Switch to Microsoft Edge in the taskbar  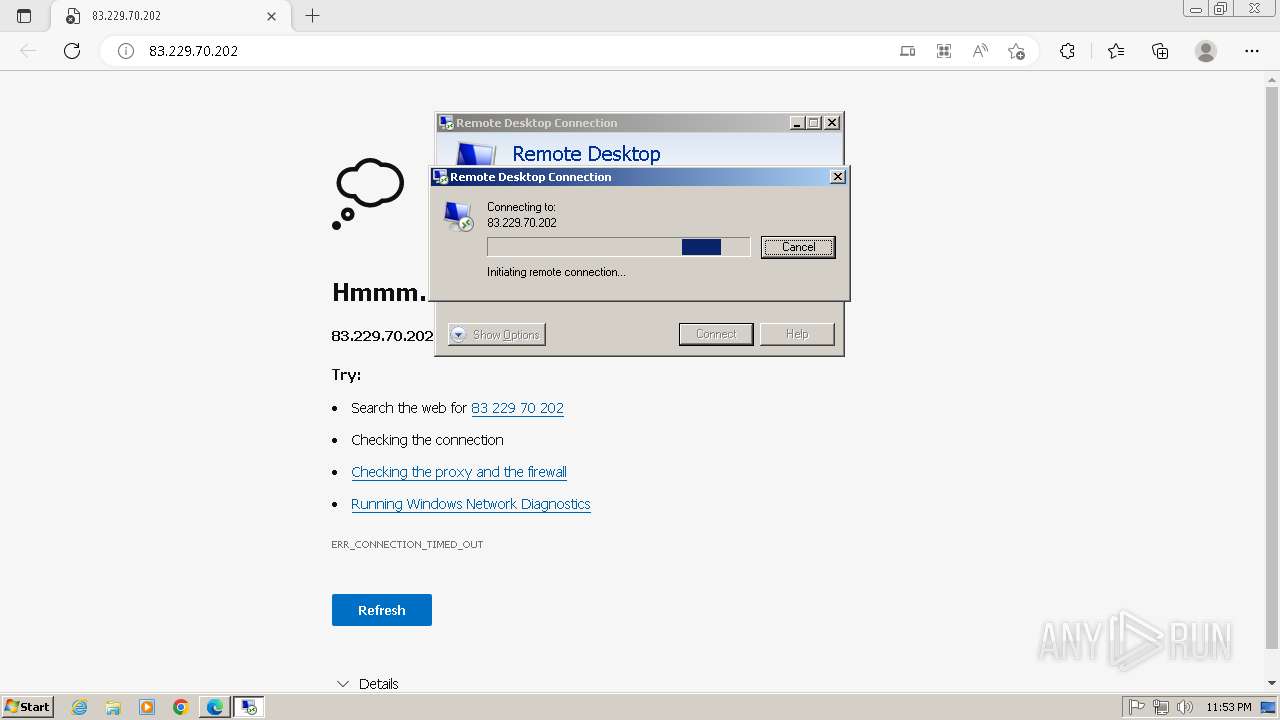215,707
